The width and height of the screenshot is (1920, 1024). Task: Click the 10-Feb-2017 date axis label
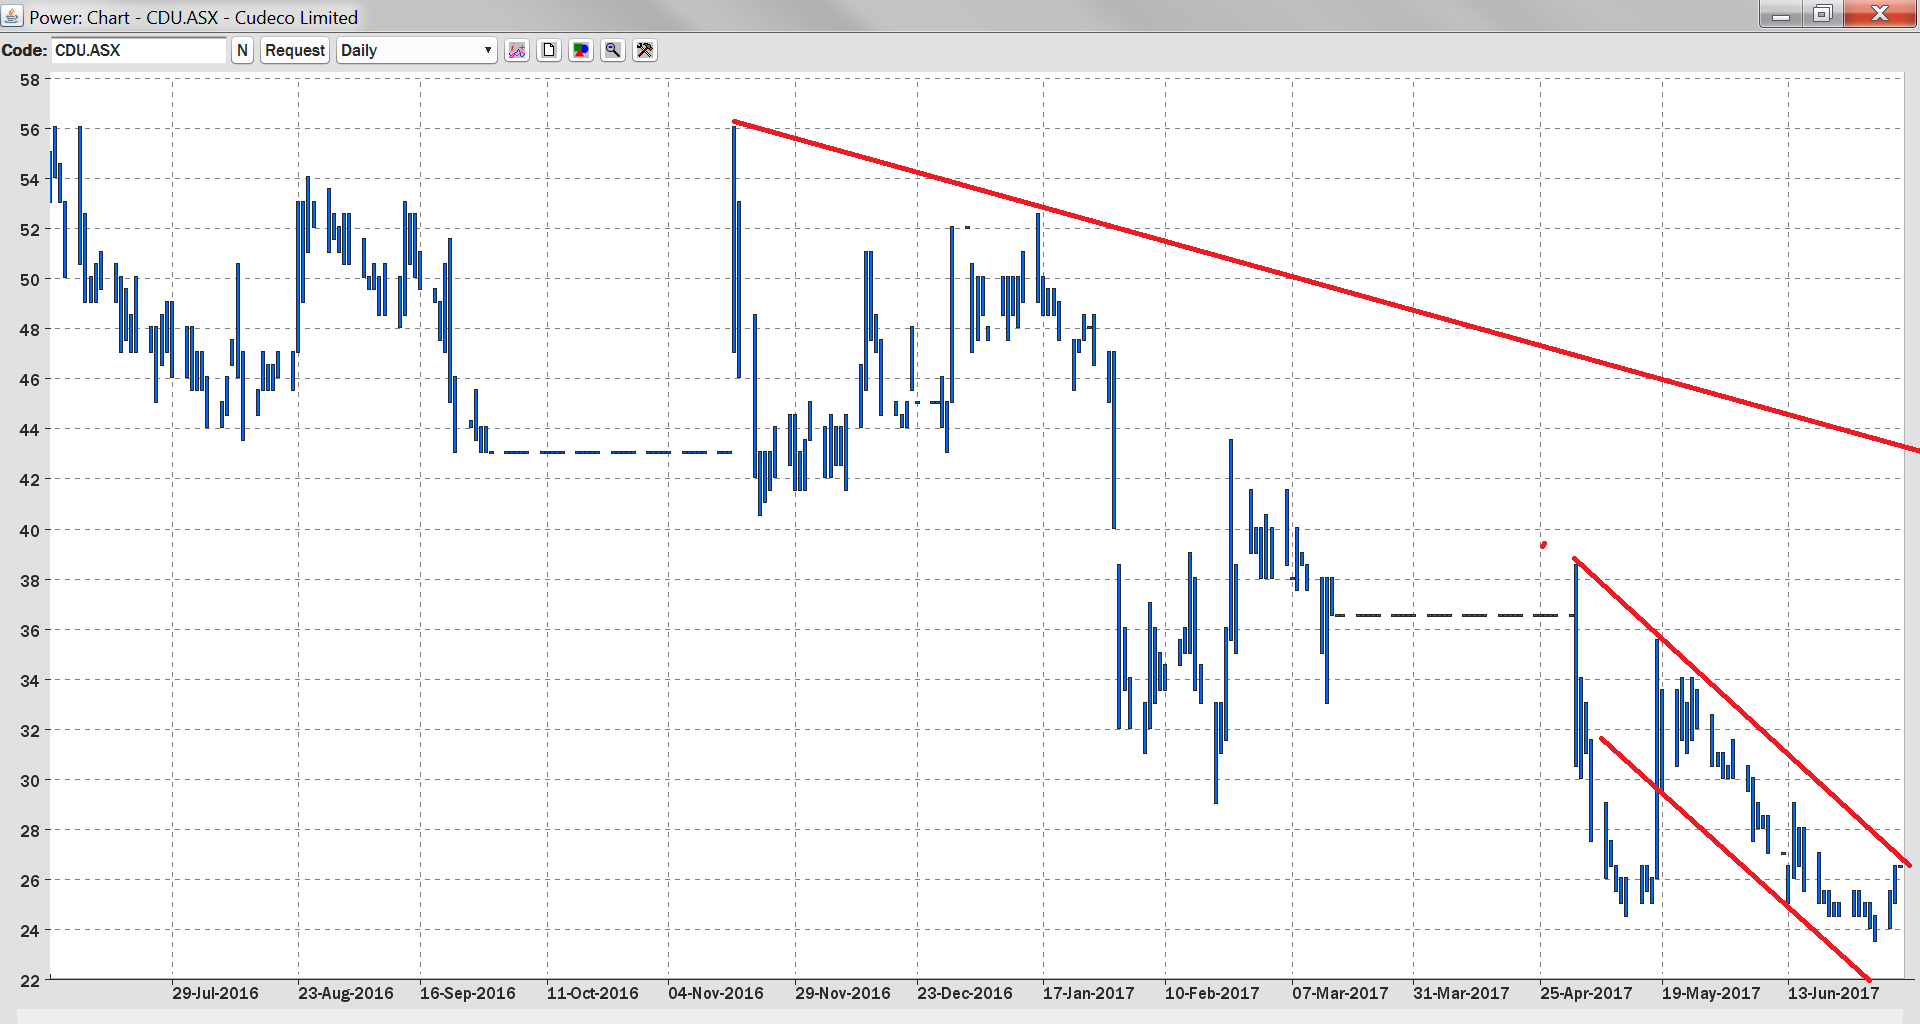(1212, 993)
